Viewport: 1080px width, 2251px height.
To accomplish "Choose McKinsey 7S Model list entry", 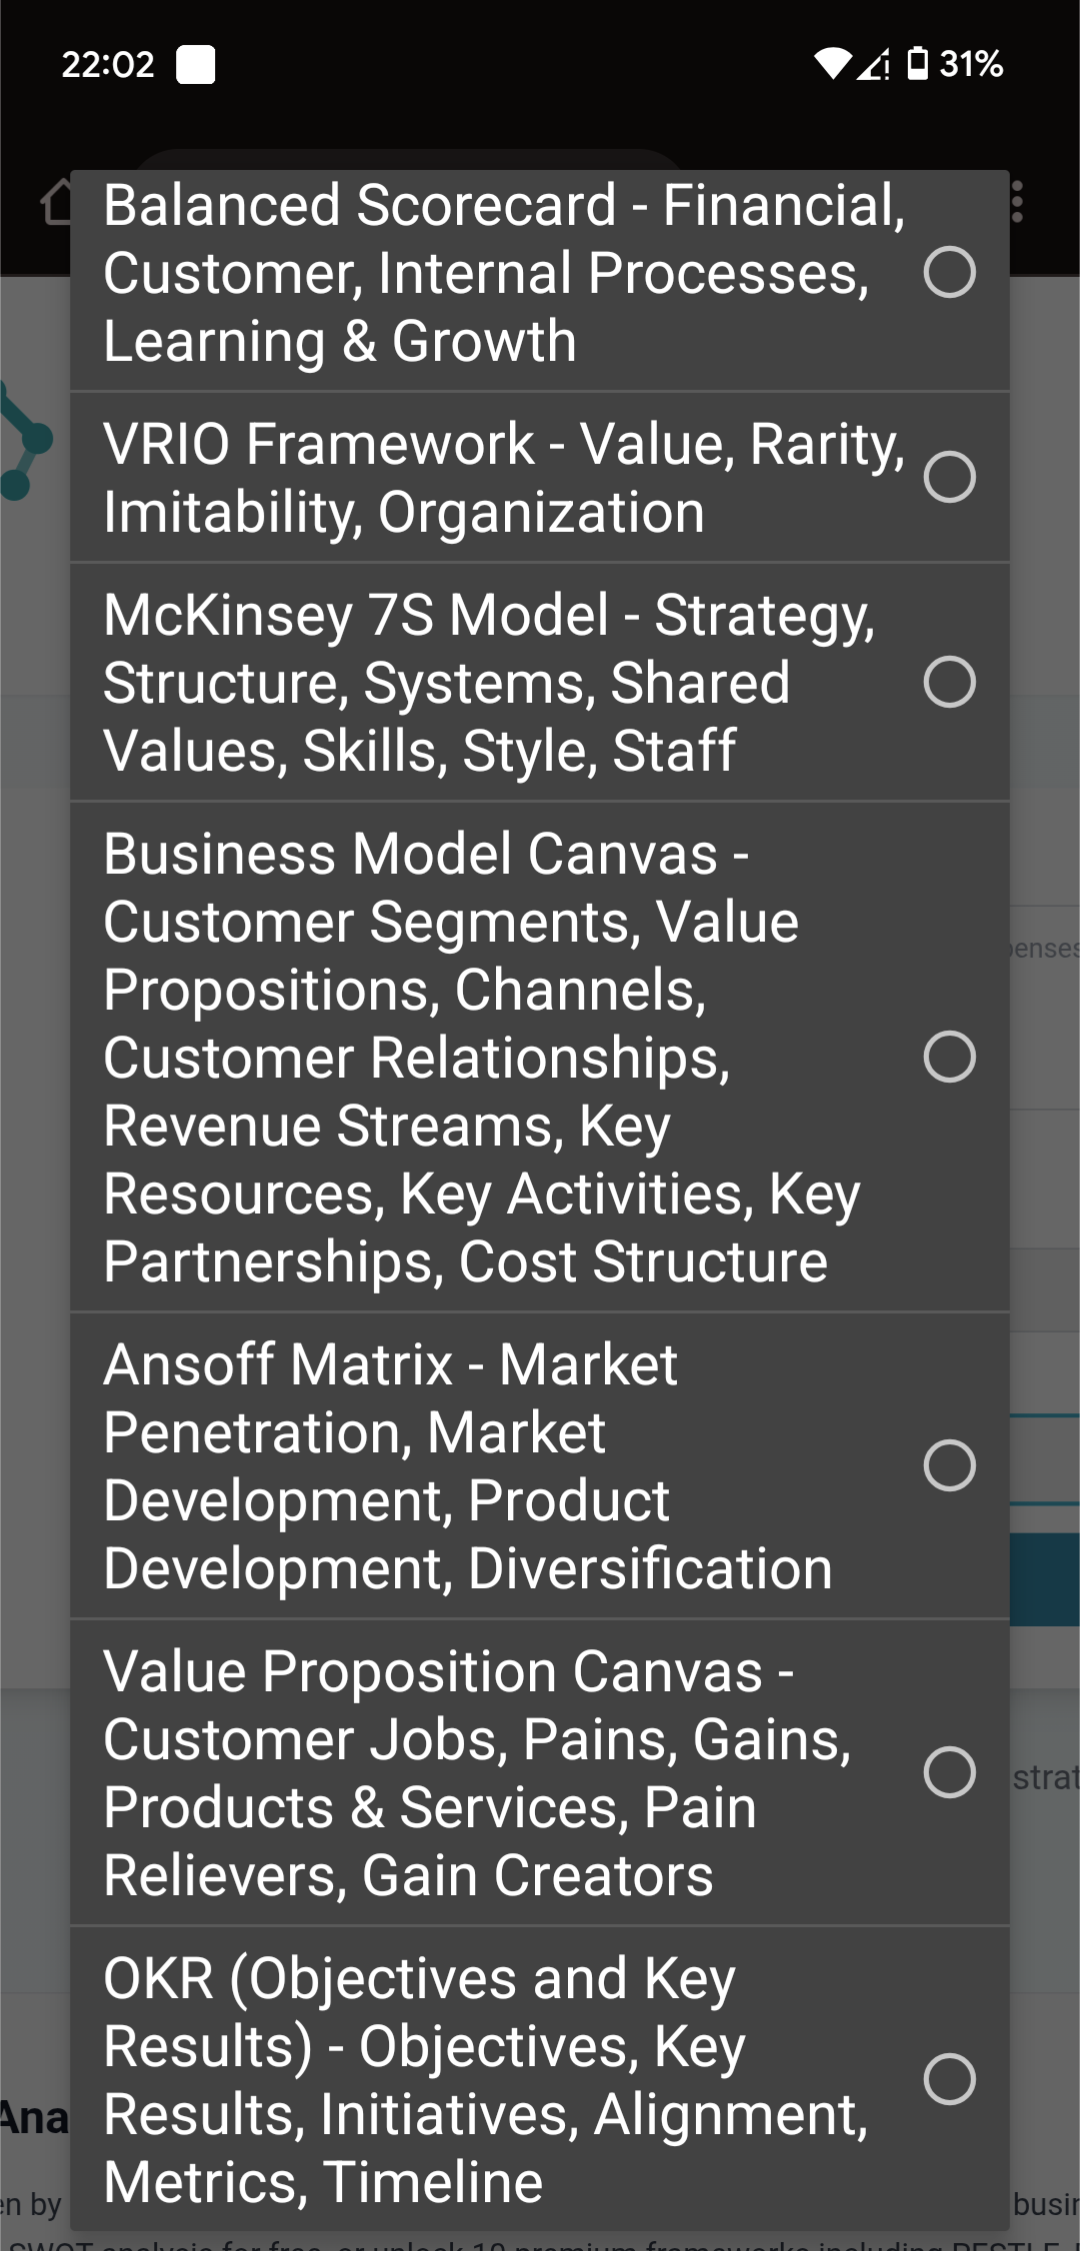I will point(500,681).
